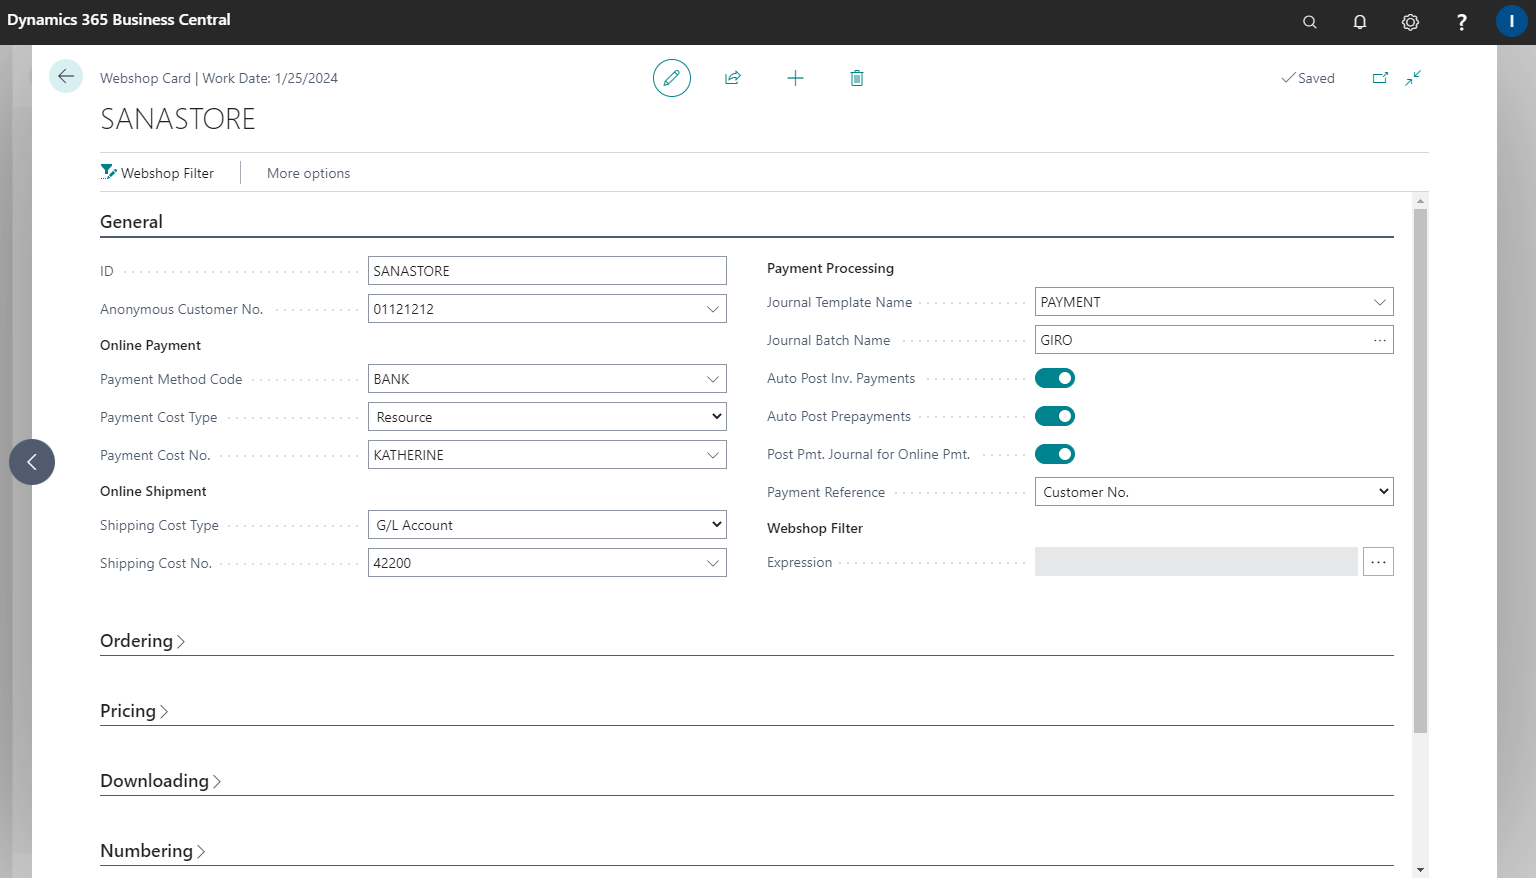Toggle Auto Post Prepayments switch
This screenshot has width=1536, height=878.
click(x=1055, y=416)
